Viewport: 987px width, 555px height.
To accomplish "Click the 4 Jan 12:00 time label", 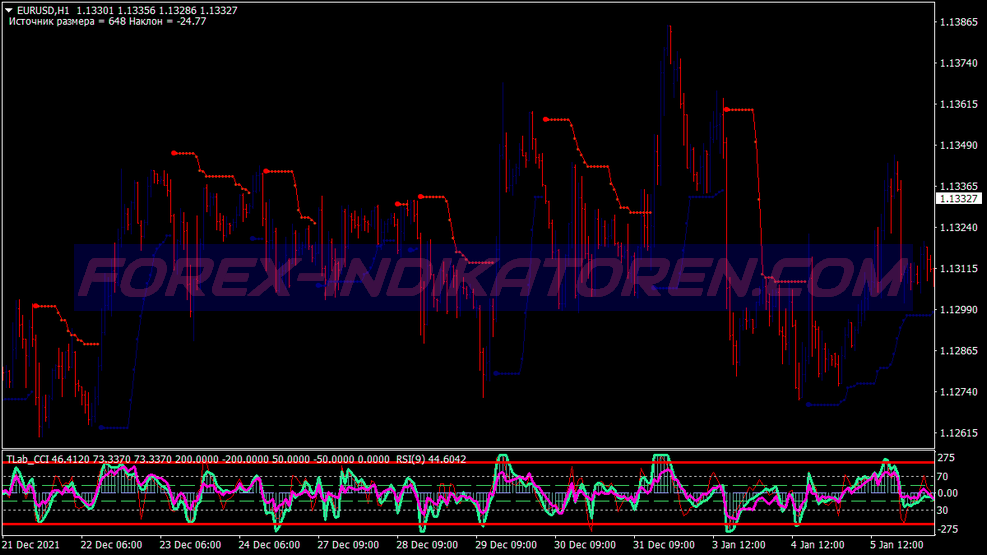I will (x=818, y=545).
